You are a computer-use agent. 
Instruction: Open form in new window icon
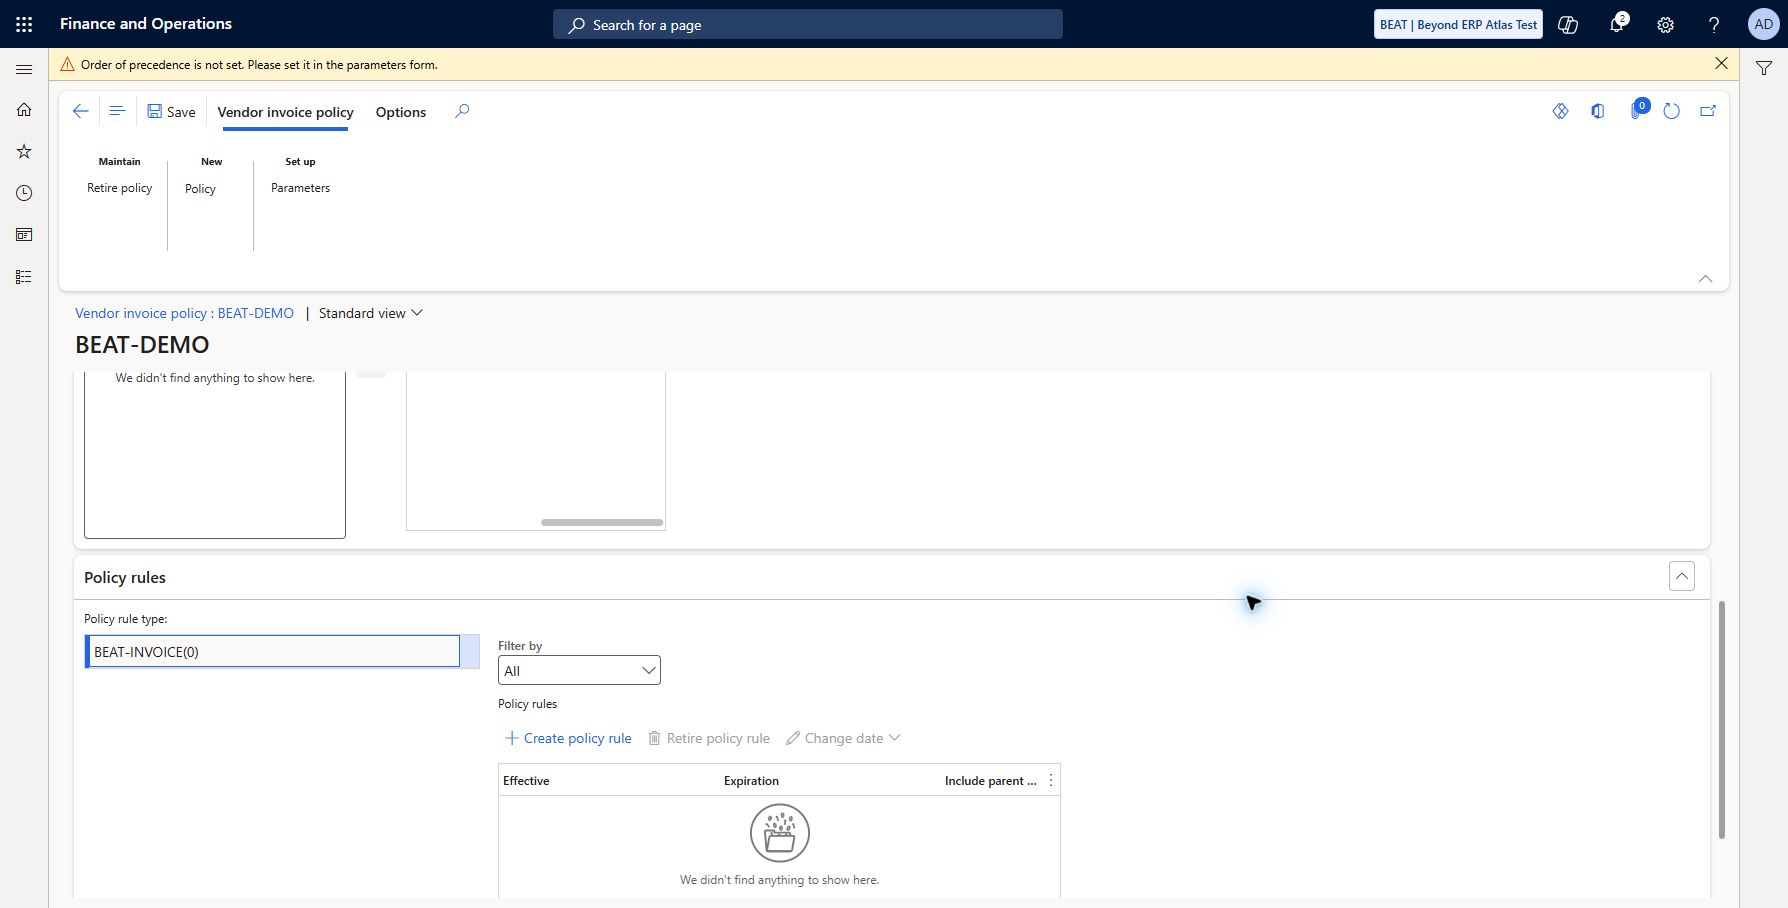tap(1708, 111)
